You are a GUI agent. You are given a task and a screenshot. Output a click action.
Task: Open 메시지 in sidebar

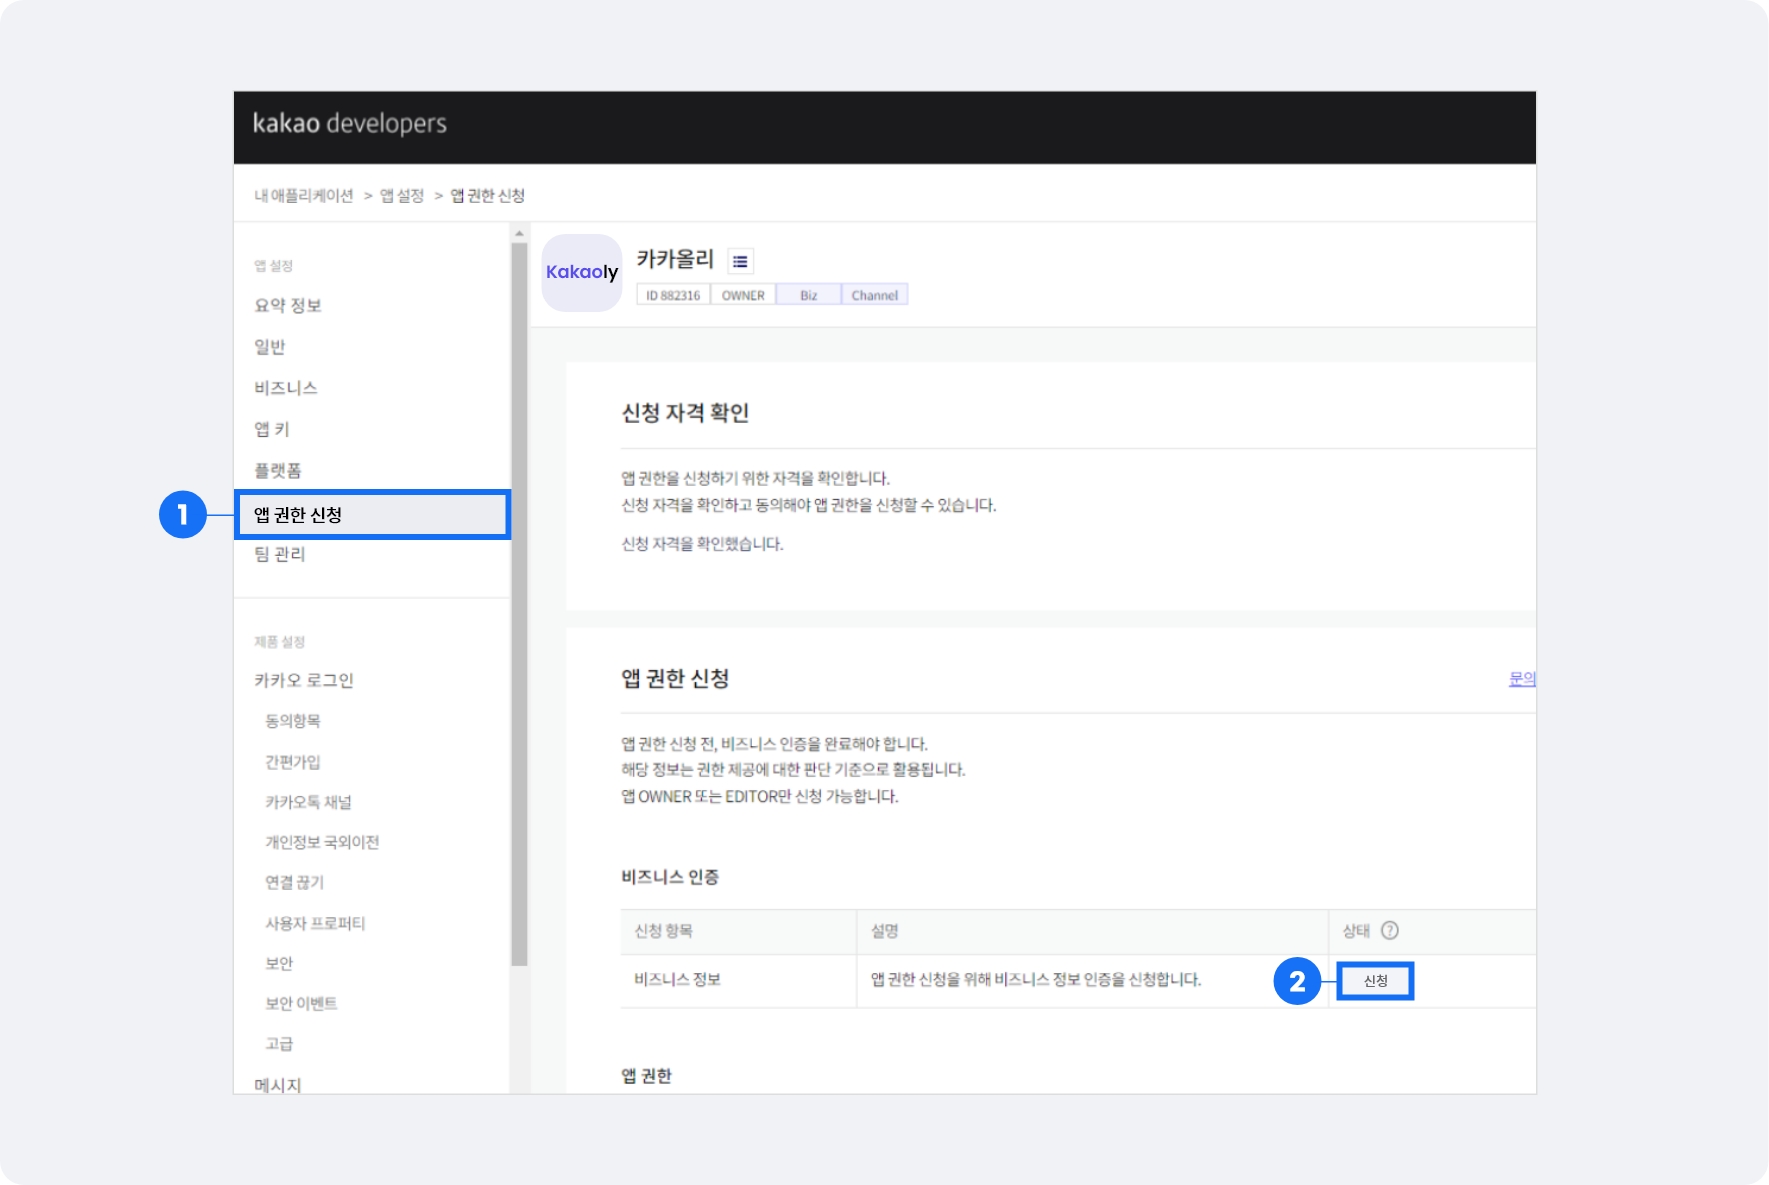[x=278, y=1084]
